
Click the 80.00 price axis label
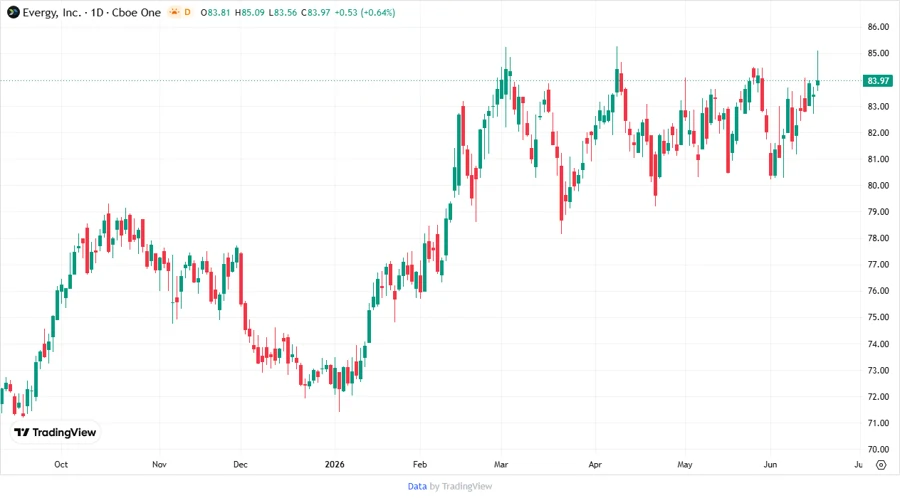coord(878,185)
